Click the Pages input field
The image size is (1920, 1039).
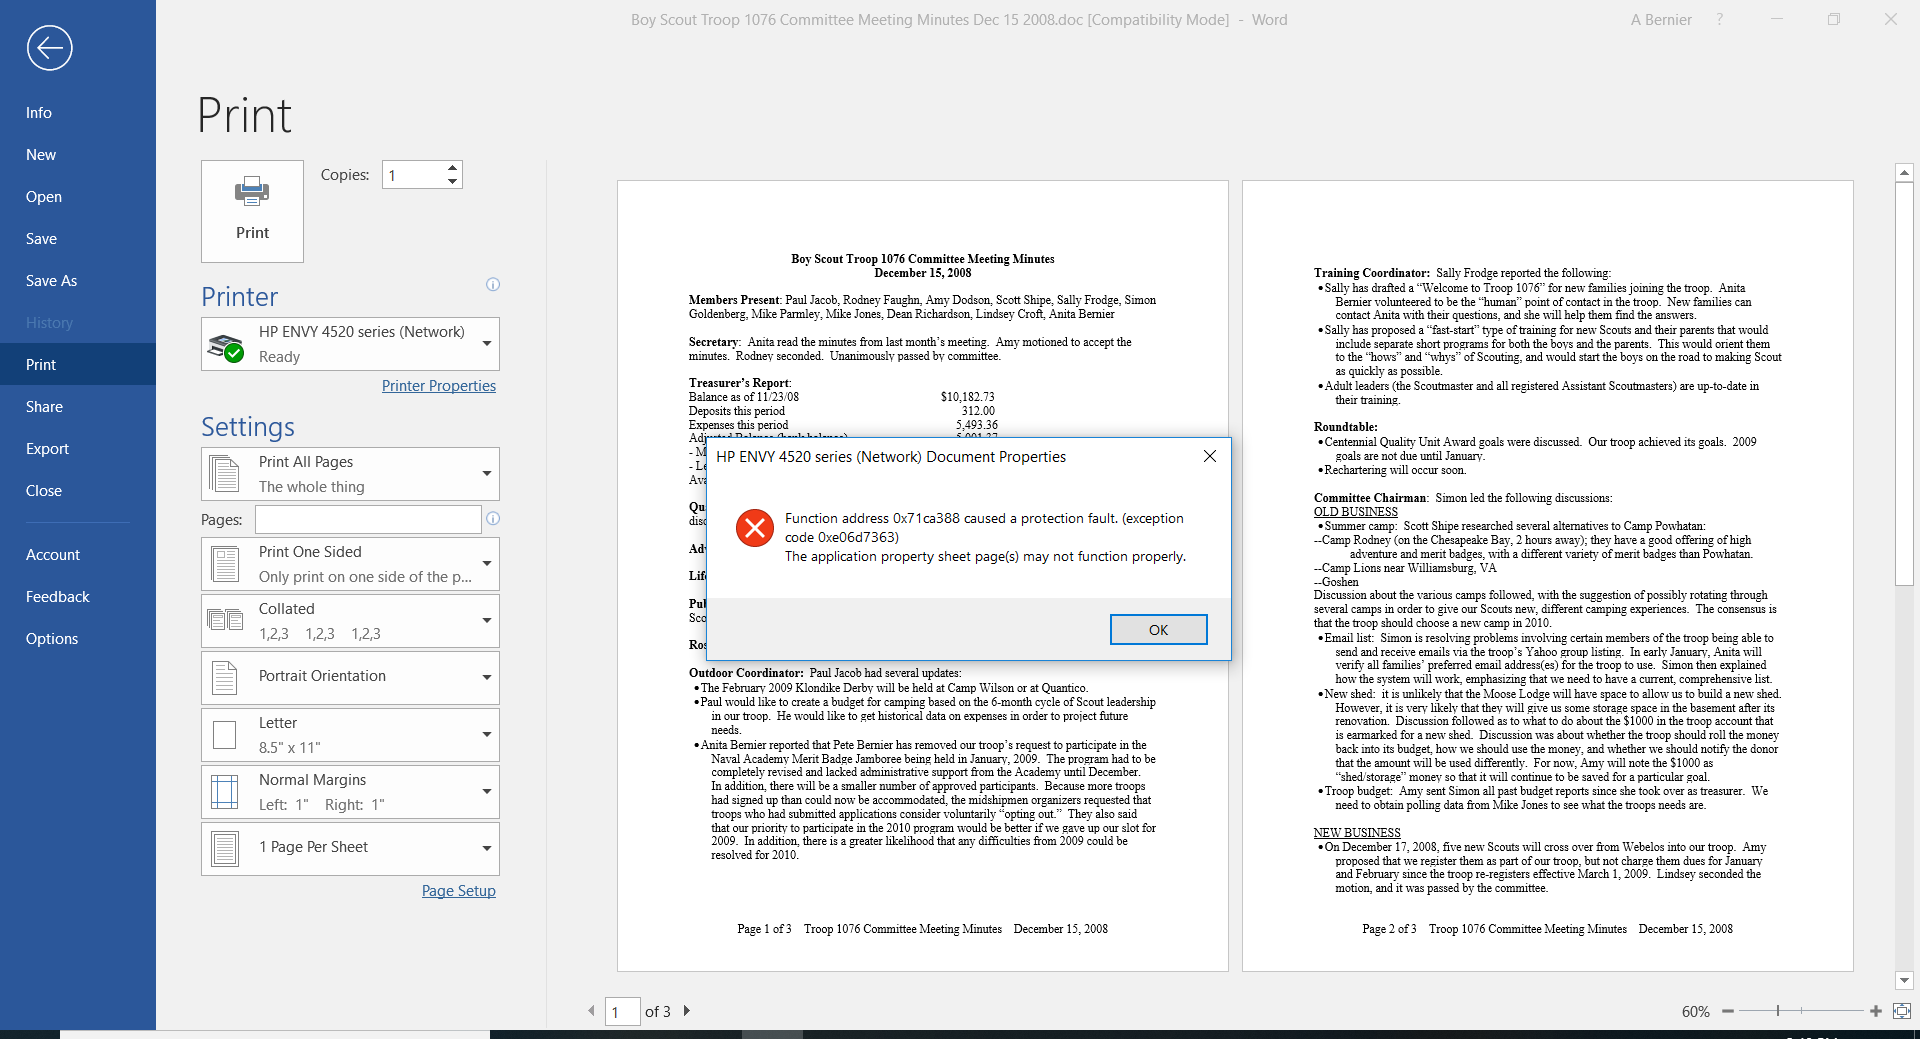point(368,520)
